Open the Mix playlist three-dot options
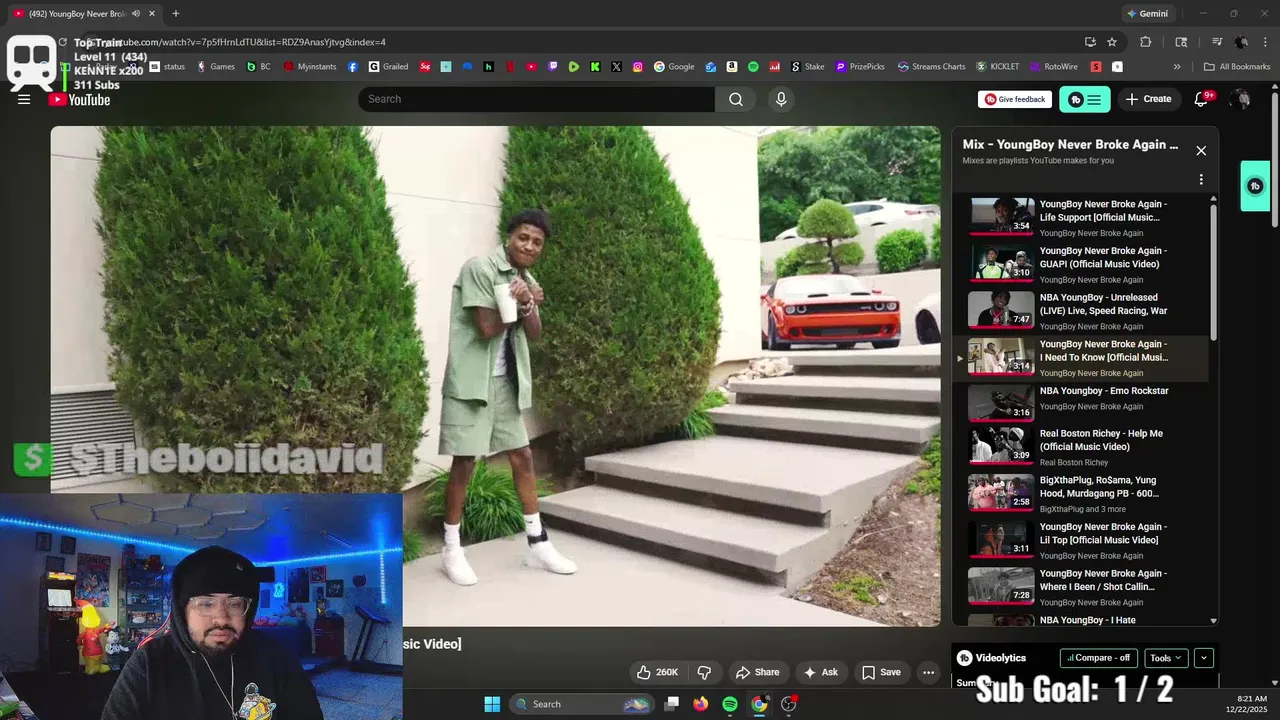Viewport: 1280px width, 720px height. [1201, 180]
